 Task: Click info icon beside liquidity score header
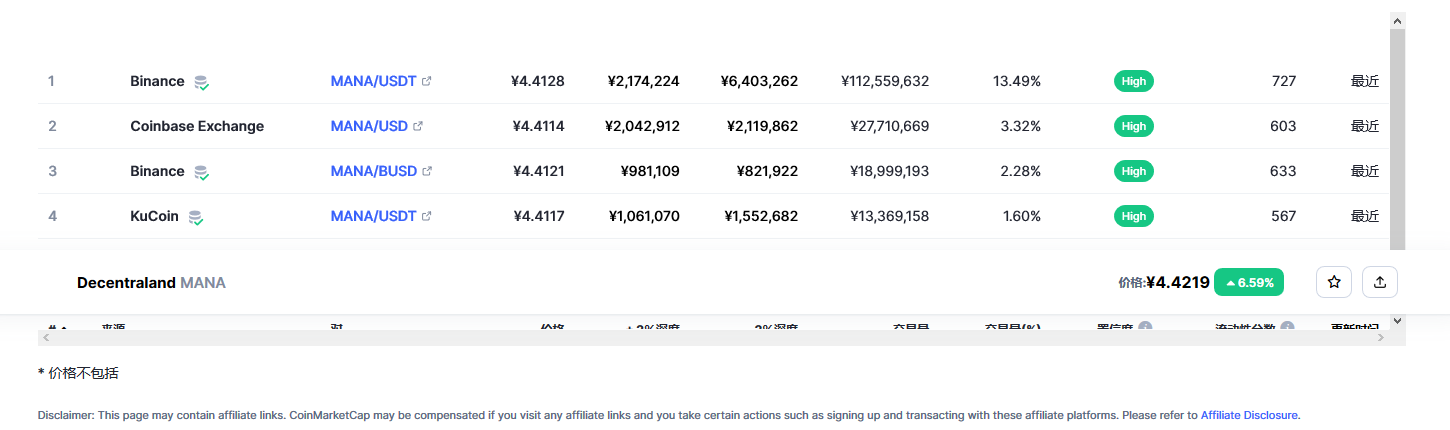tap(1287, 327)
